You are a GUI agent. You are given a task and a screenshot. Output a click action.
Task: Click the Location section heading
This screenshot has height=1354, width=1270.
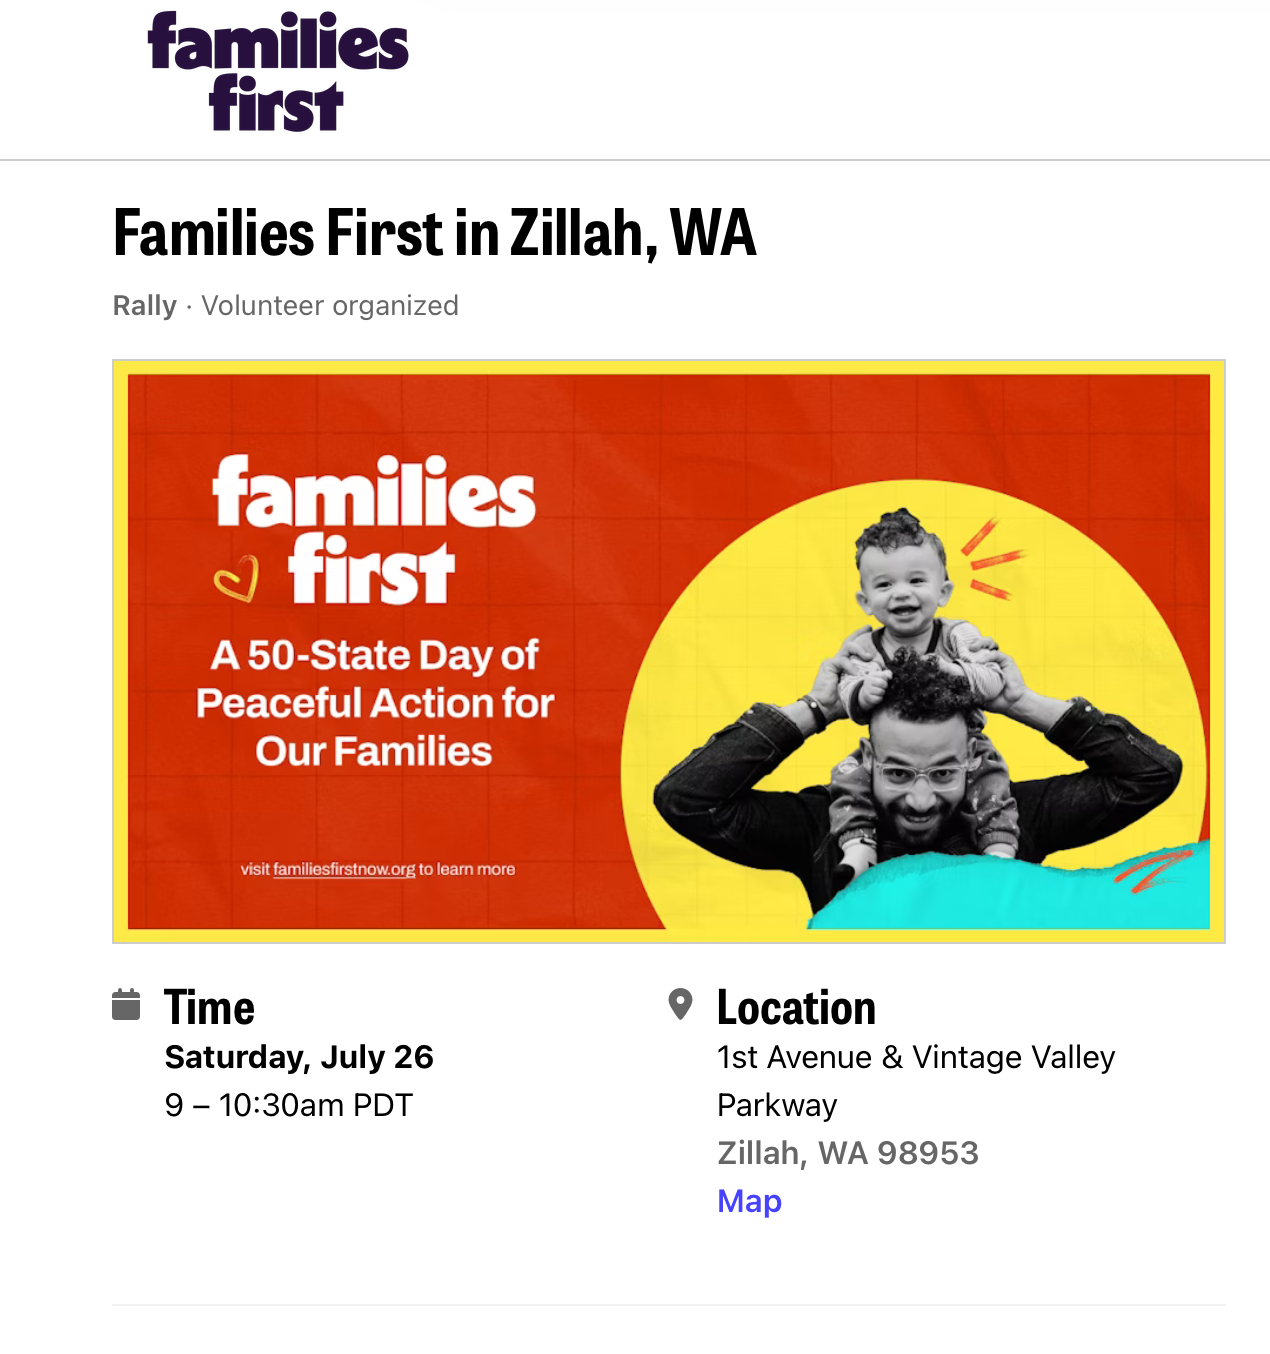click(x=796, y=1007)
